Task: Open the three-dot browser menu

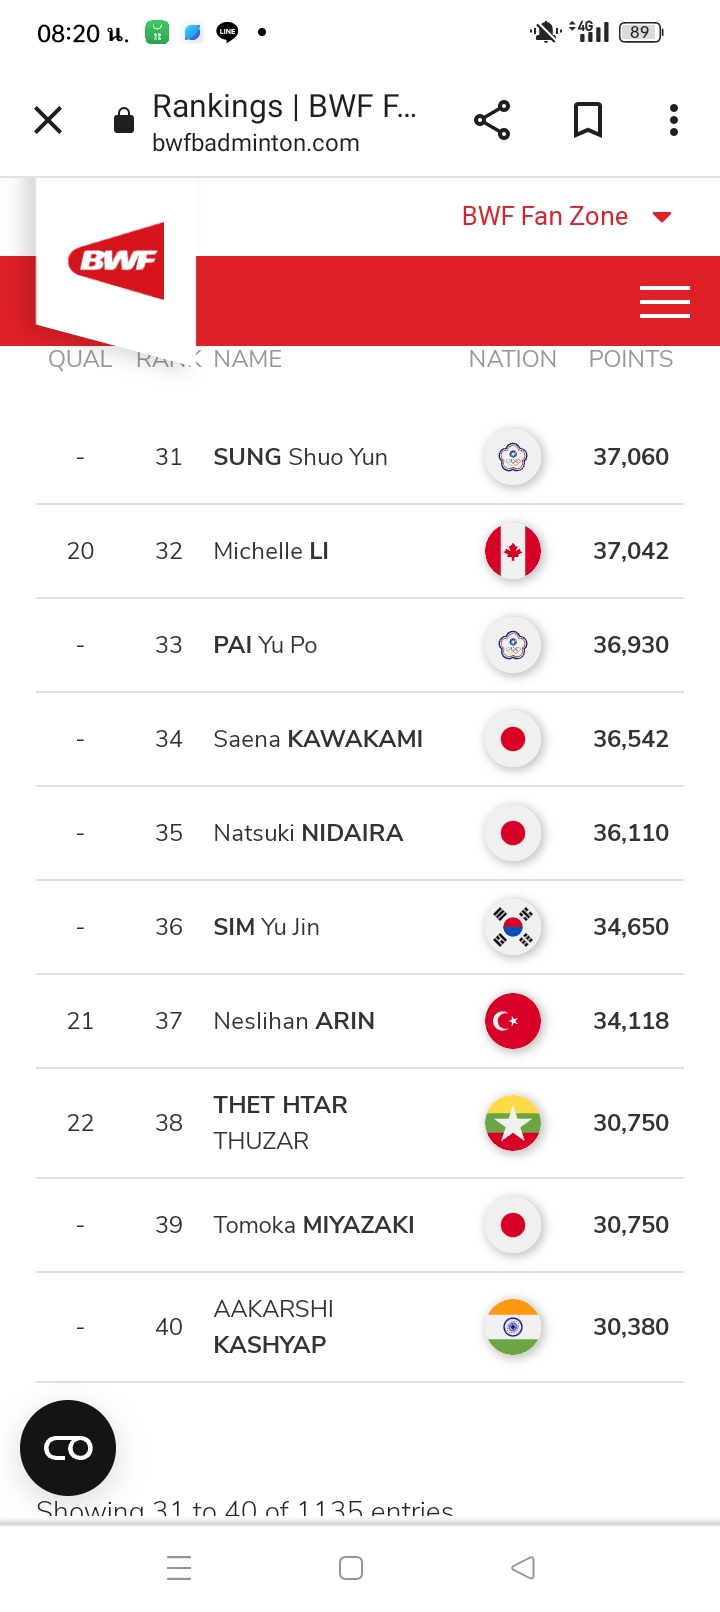Action: [x=674, y=120]
